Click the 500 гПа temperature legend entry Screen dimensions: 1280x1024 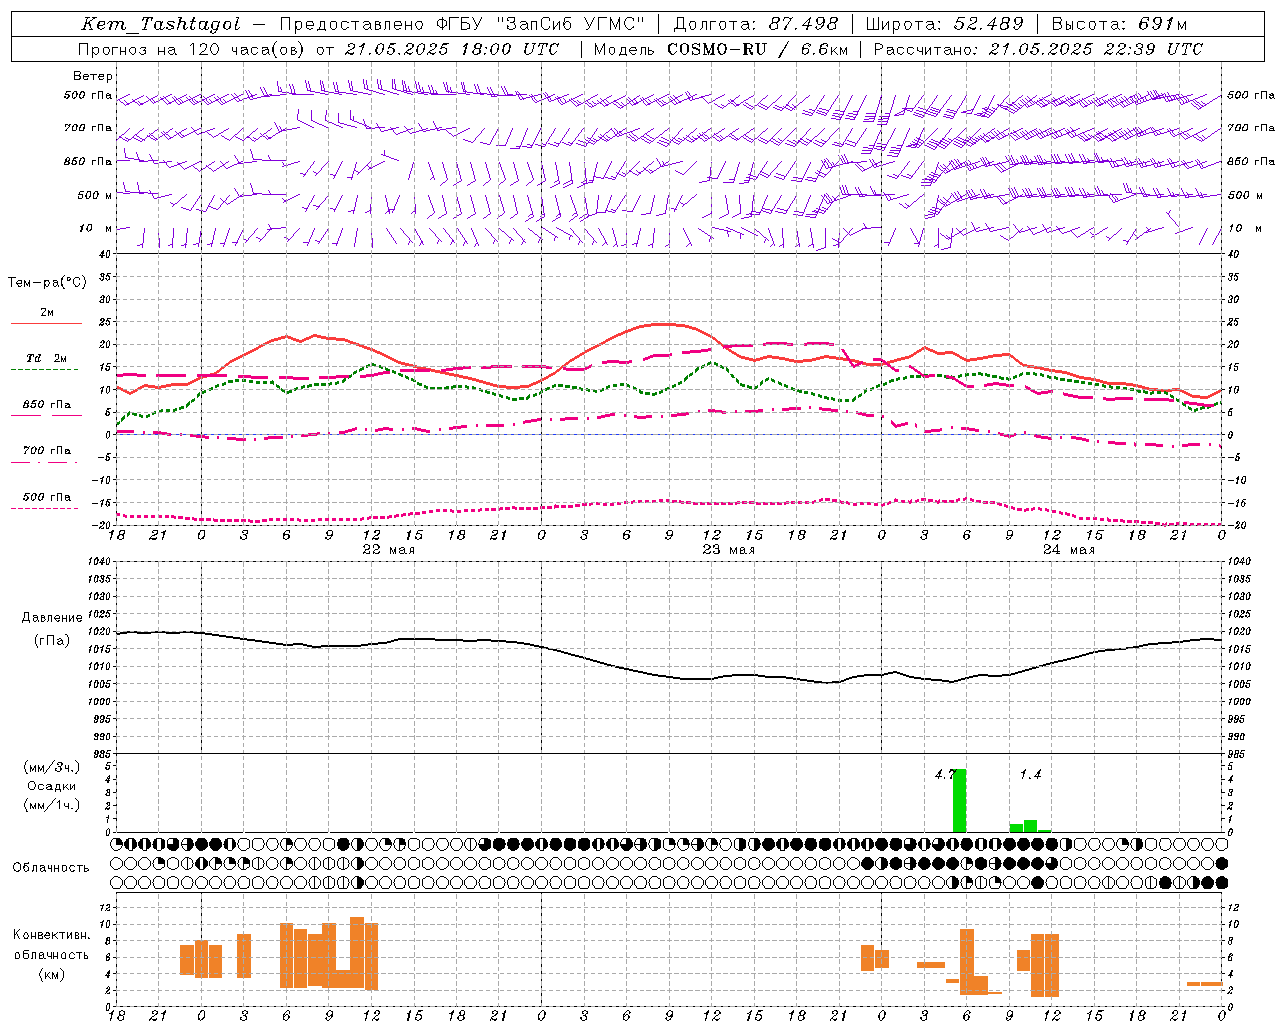pos(47,497)
